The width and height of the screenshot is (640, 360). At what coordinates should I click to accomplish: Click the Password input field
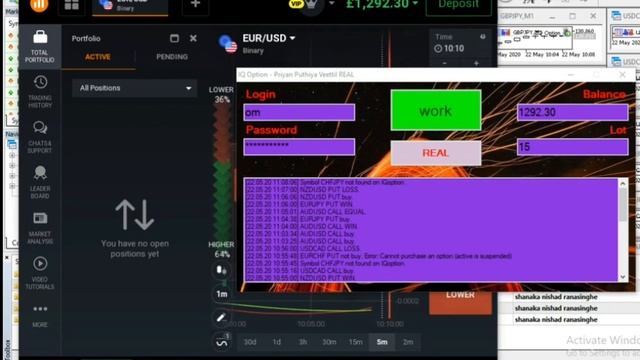[299, 147]
